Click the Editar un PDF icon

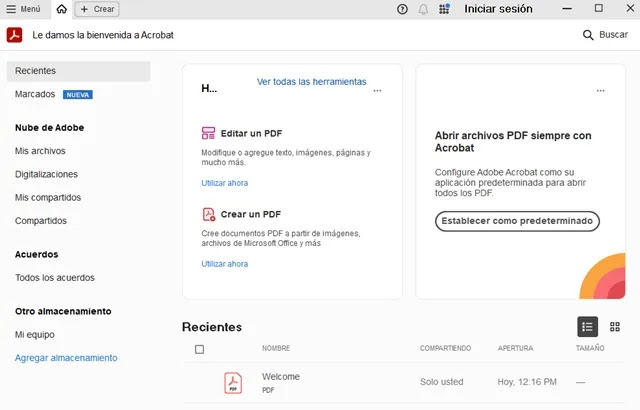click(208, 133)
